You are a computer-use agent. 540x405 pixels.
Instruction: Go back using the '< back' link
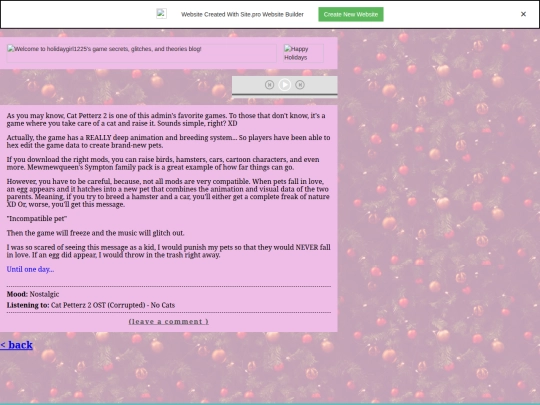[16, 345]
